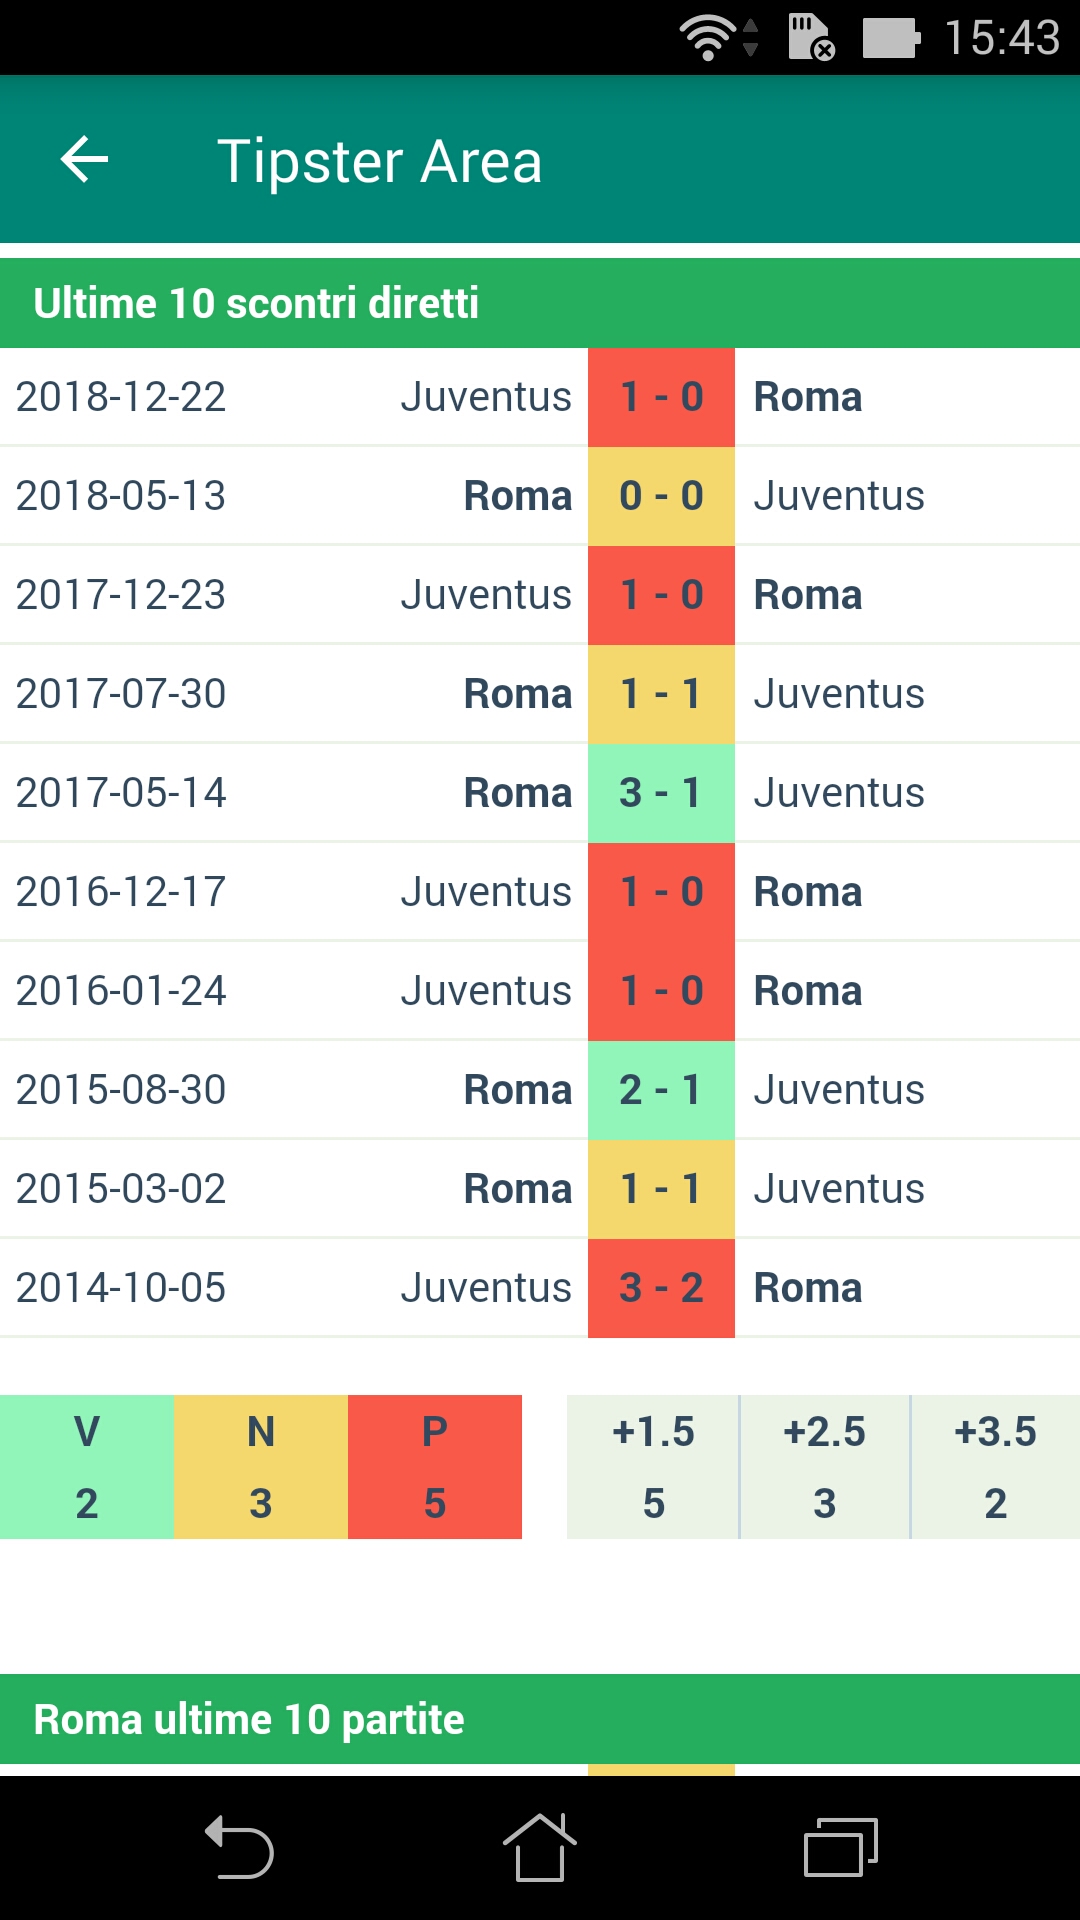Image resolution: width=1080 pixels, height=1920 pixels.
Task: Select the +2.5 goals stat cell
Action: pyautogui.click(x=825, y=1467)
